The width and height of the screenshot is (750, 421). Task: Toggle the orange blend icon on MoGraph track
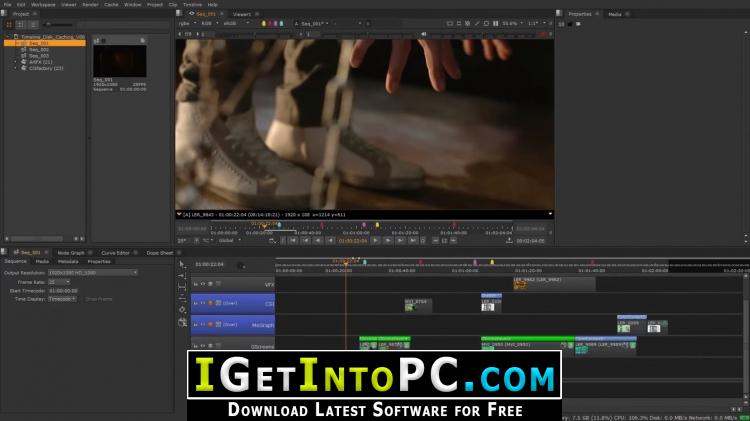tap(210, 324)
